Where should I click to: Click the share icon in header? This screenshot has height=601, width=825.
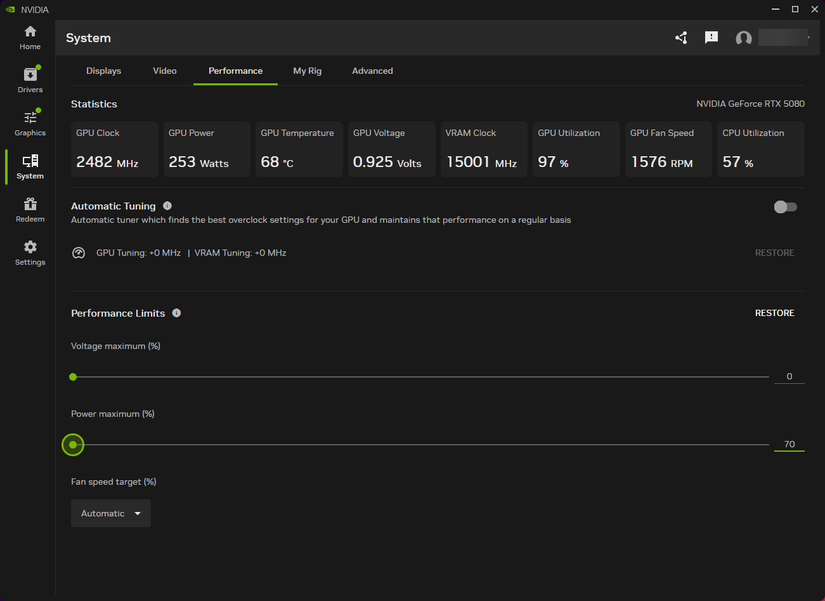click(681, 38)
